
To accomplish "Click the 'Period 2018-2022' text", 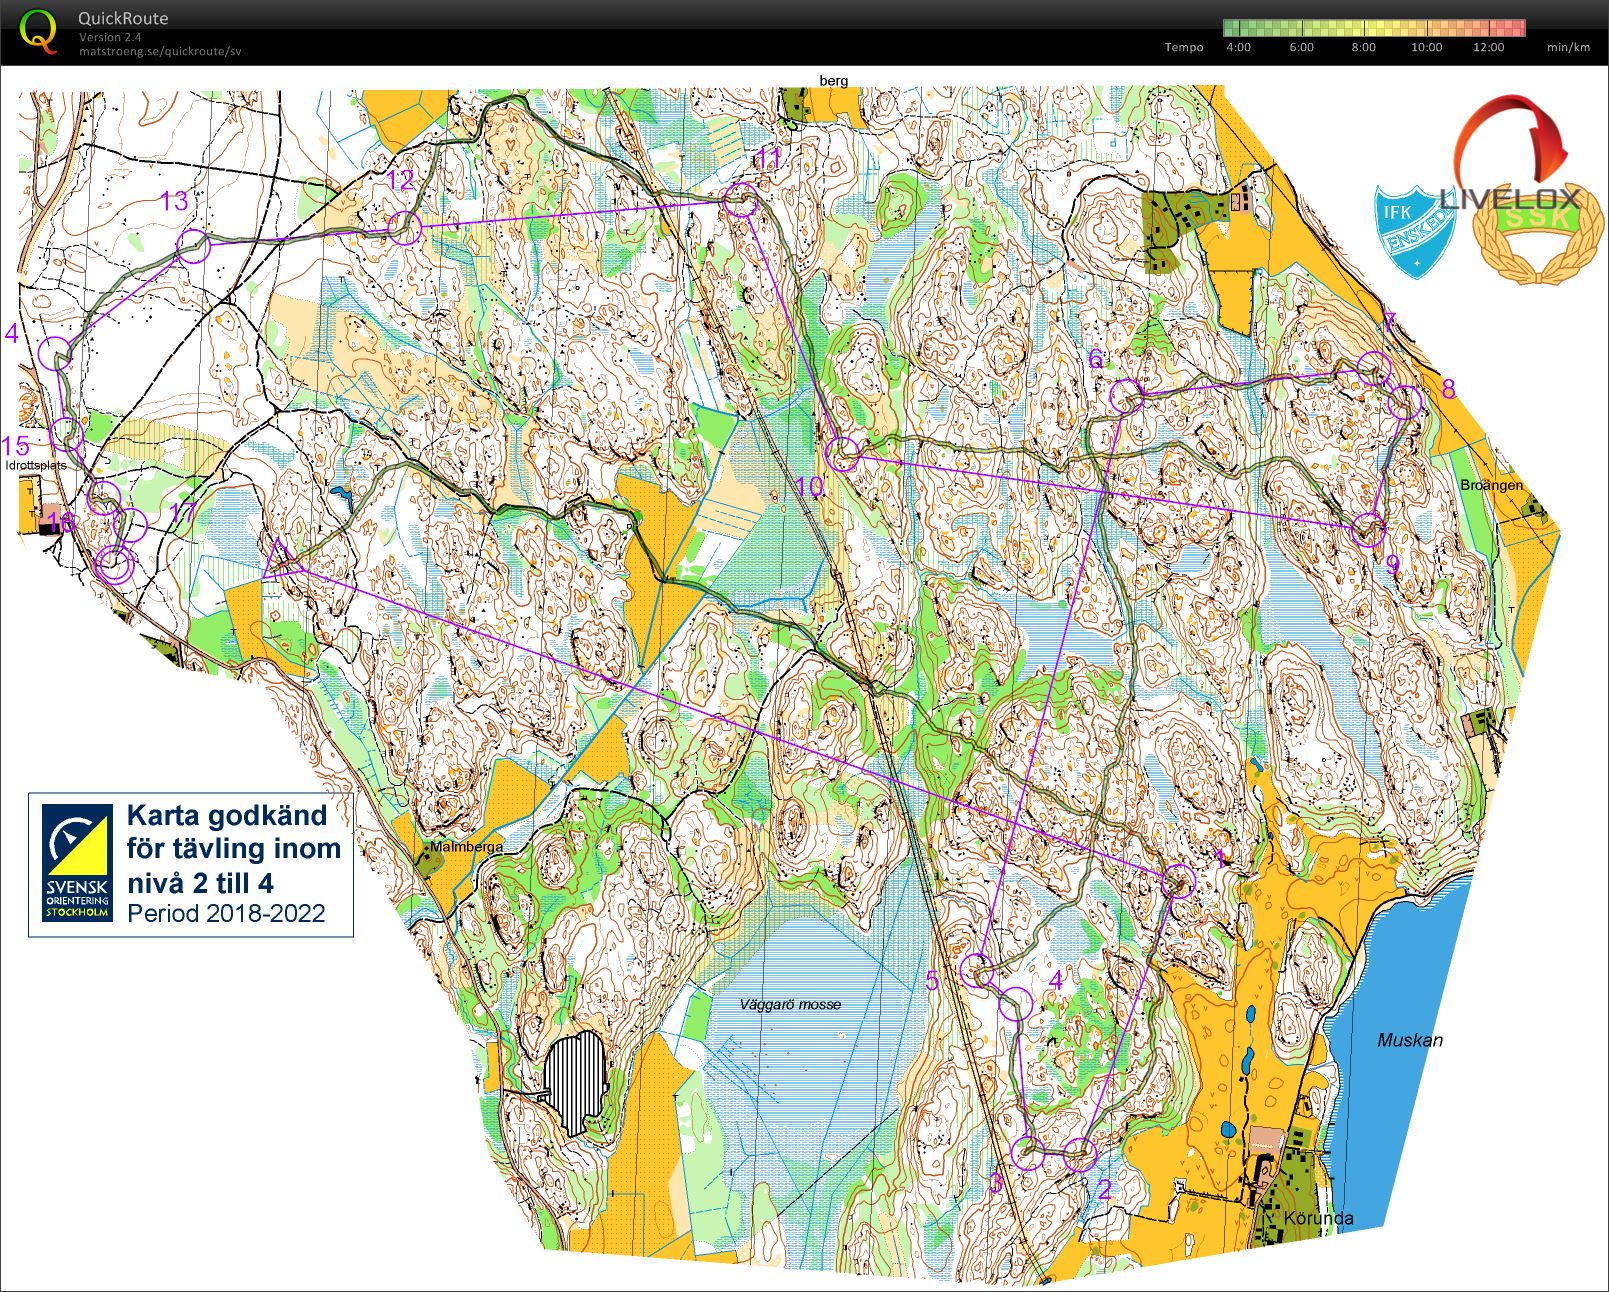I will coord(226,913).
